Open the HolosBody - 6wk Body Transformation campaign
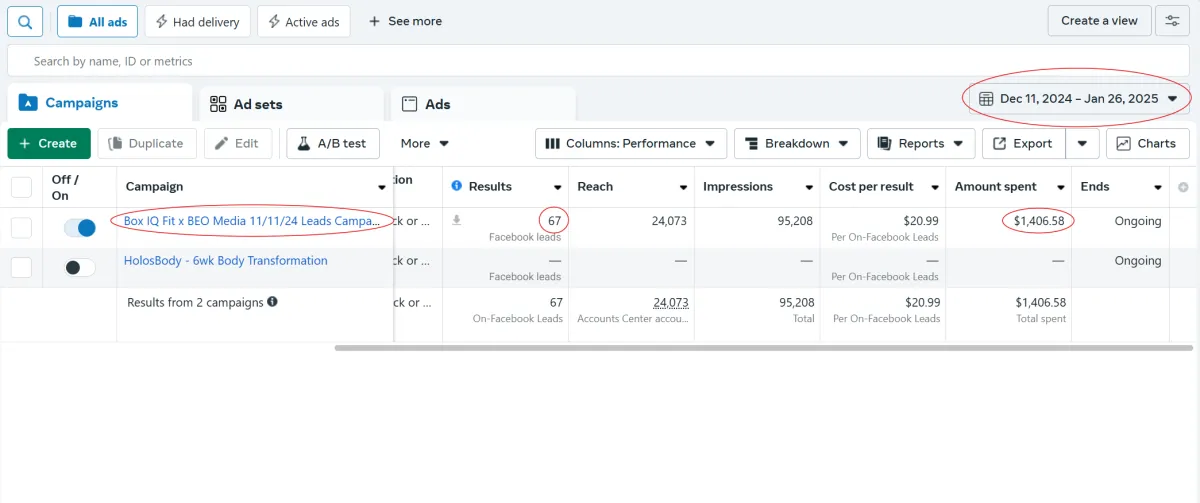The image size is (1200, 503). [x=225, y=261]
